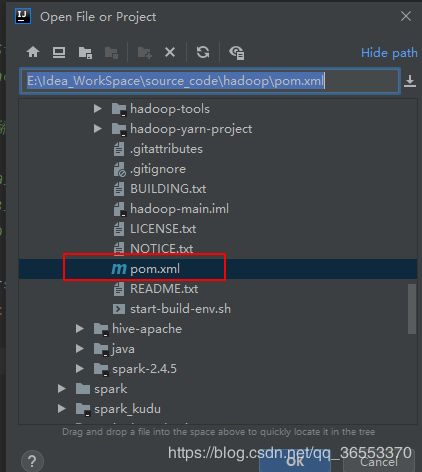Toggle show hidden files and directories icon
422x472 pixels.
237,53
